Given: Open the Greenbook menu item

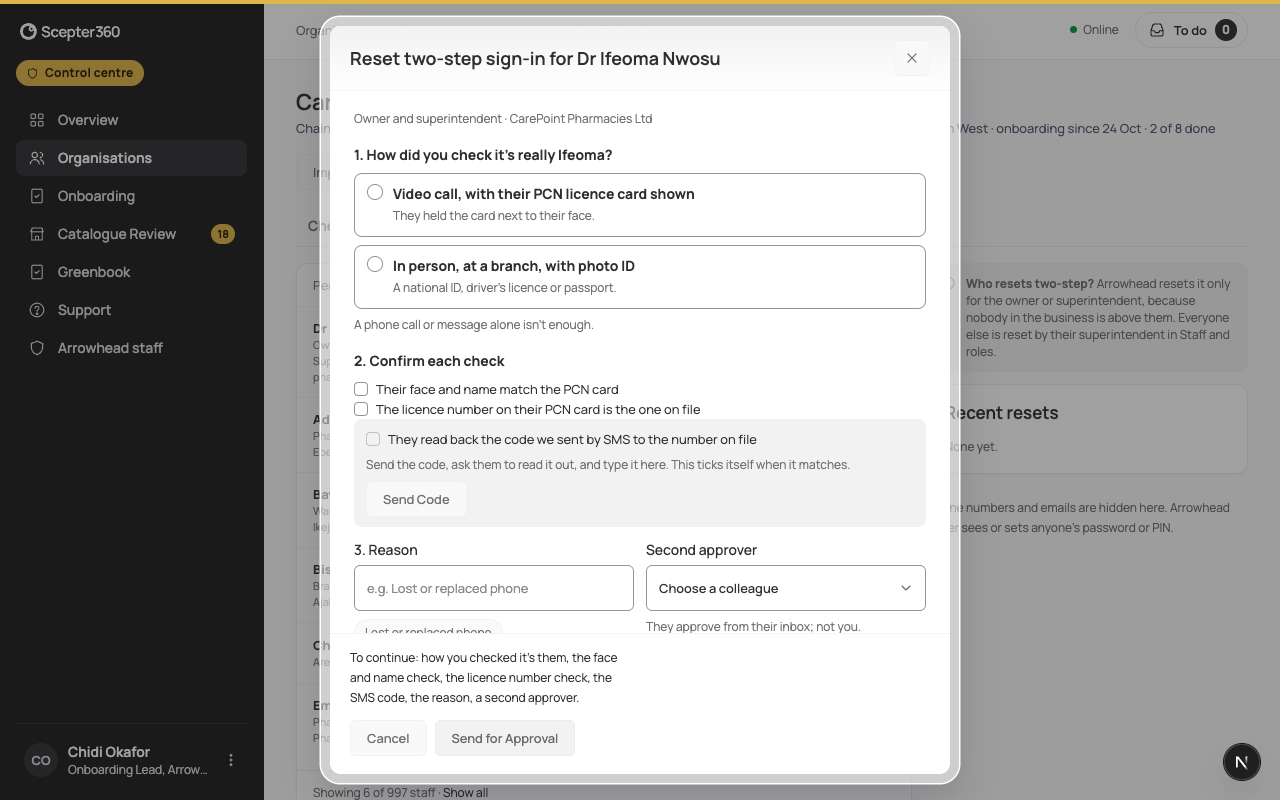Looking at the screenshot, I should 131,272.
